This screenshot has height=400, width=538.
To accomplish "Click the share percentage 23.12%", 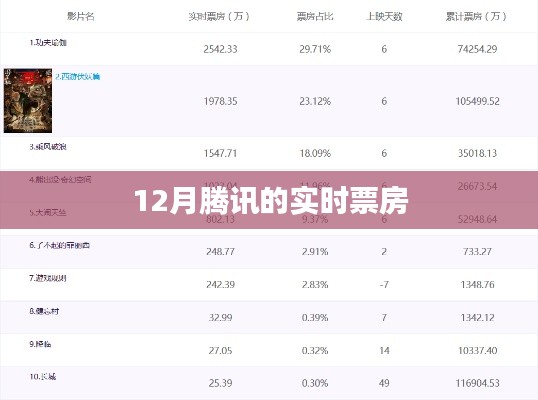I will (315, 101).
